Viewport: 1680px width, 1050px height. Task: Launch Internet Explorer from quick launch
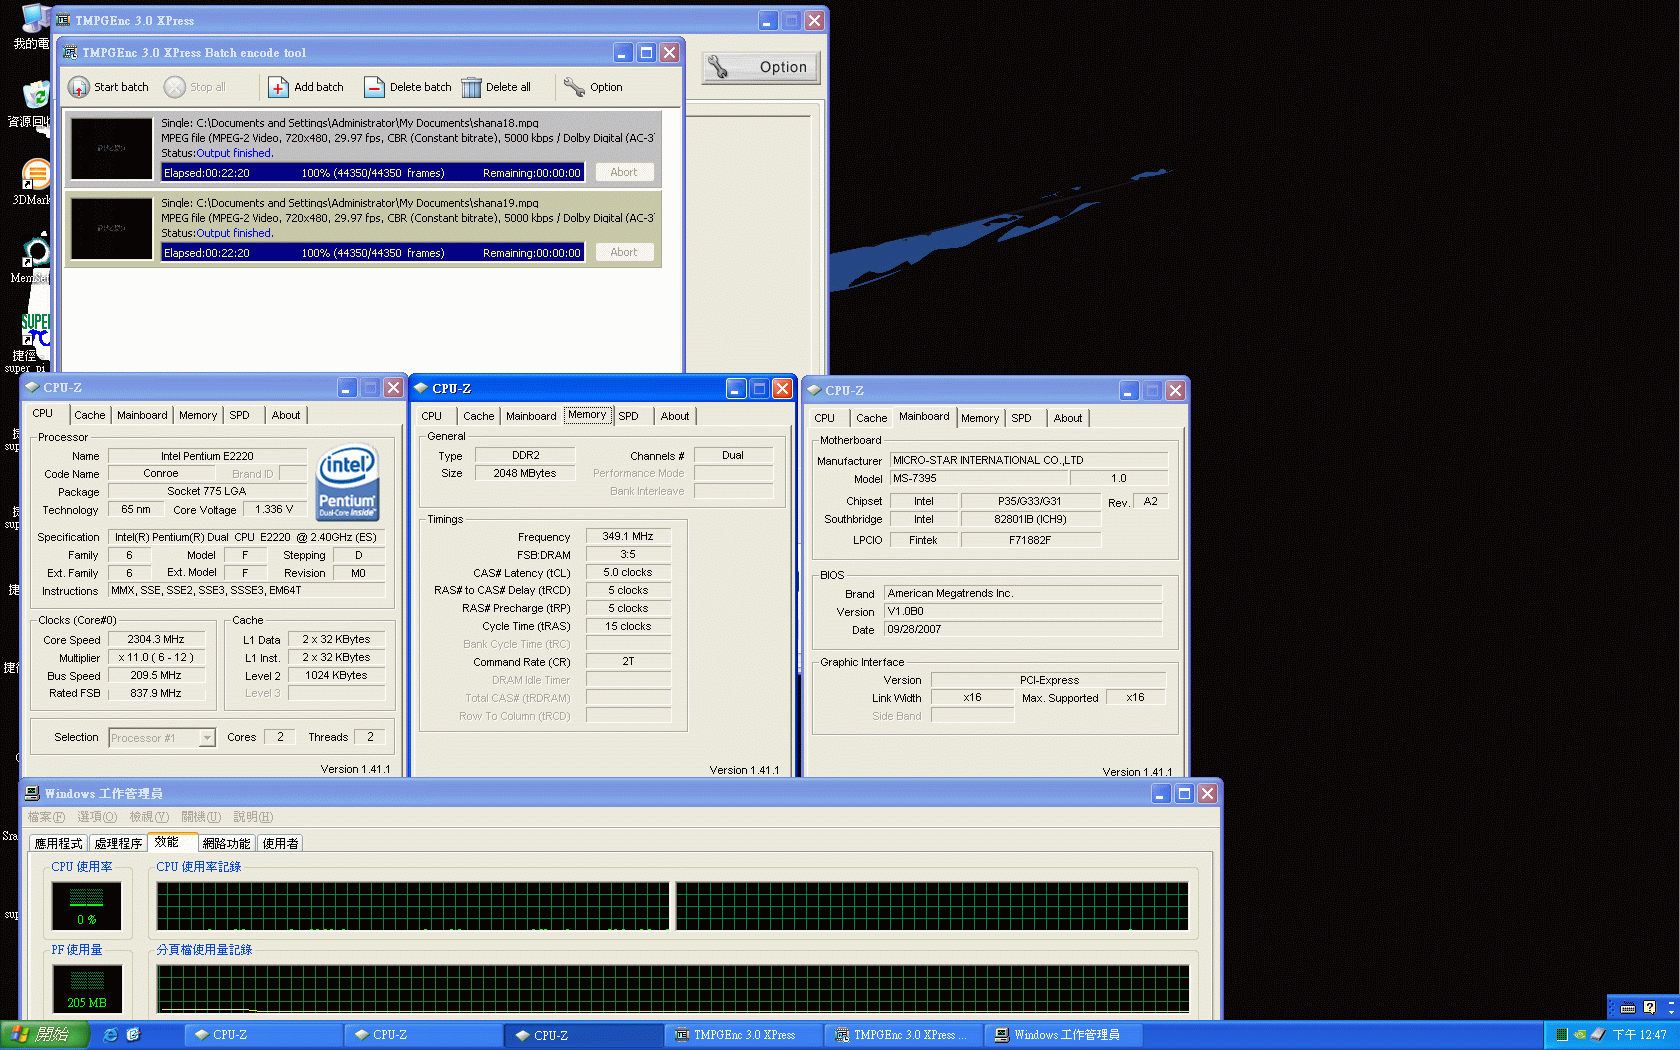pos(111,1035)
